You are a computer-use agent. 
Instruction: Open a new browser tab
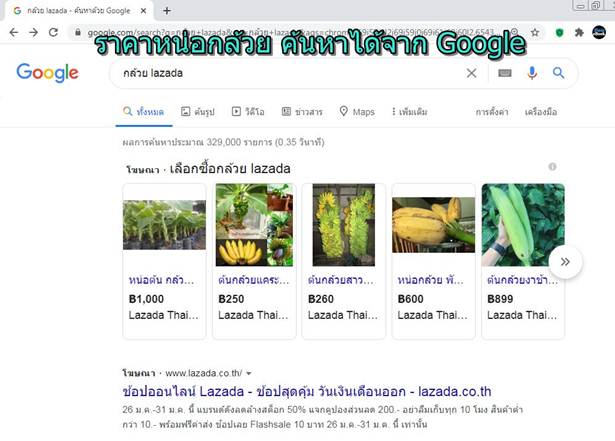[167, 11]
